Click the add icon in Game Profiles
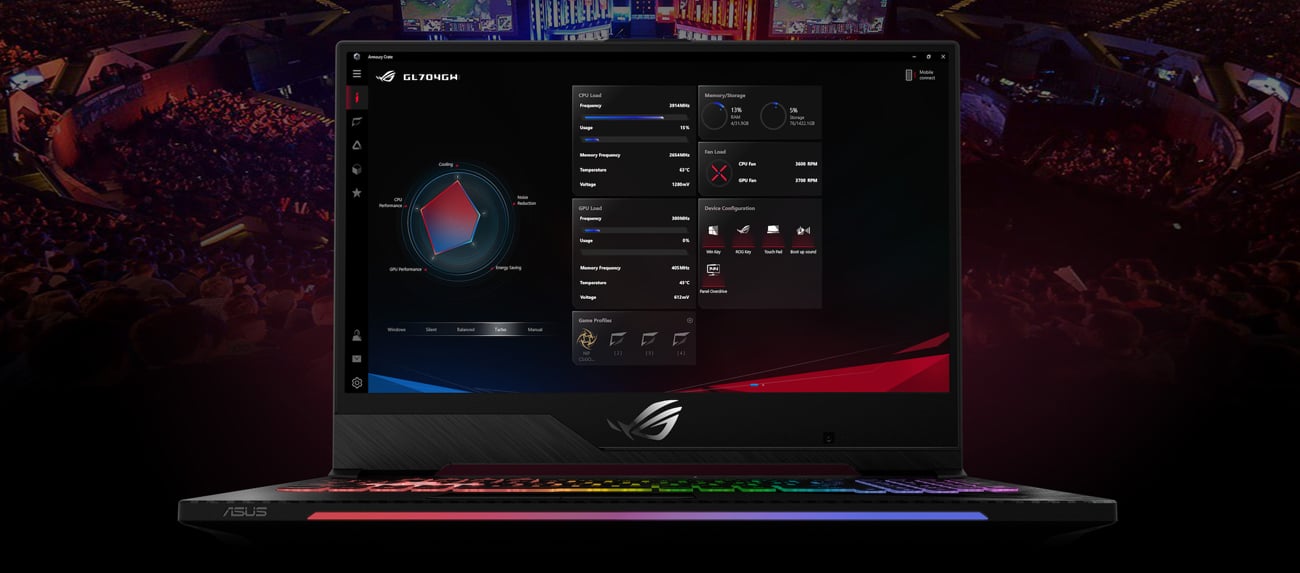 pos(690,321)
